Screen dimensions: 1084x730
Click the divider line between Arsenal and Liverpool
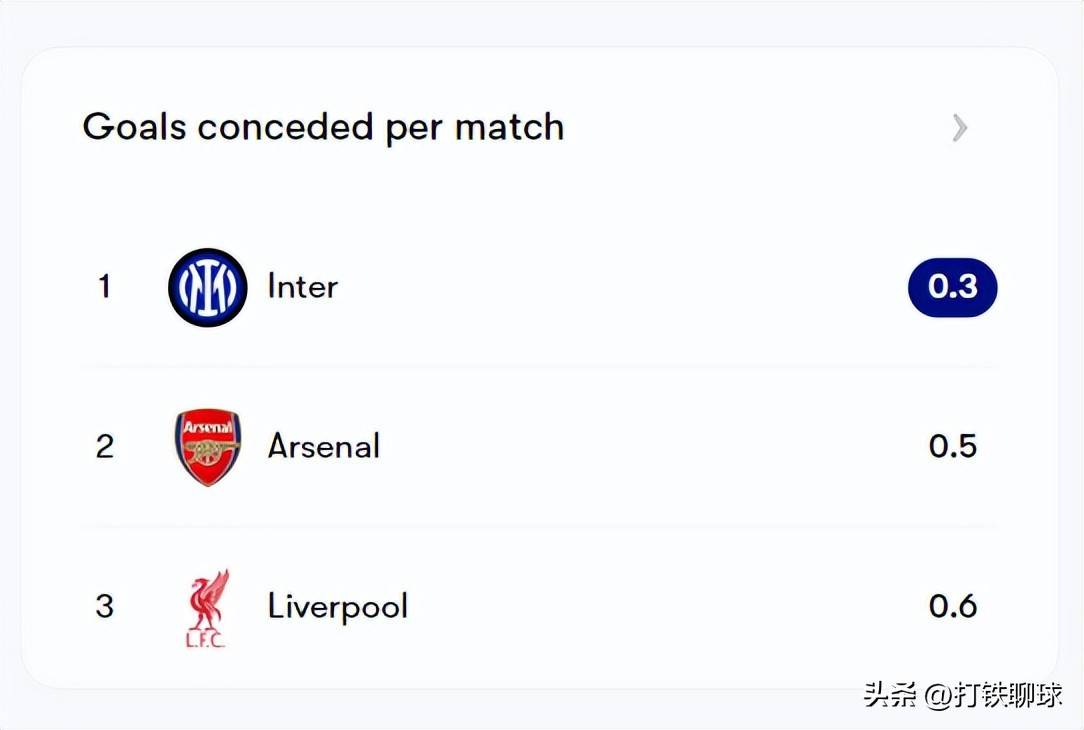[x=539, y=527]
